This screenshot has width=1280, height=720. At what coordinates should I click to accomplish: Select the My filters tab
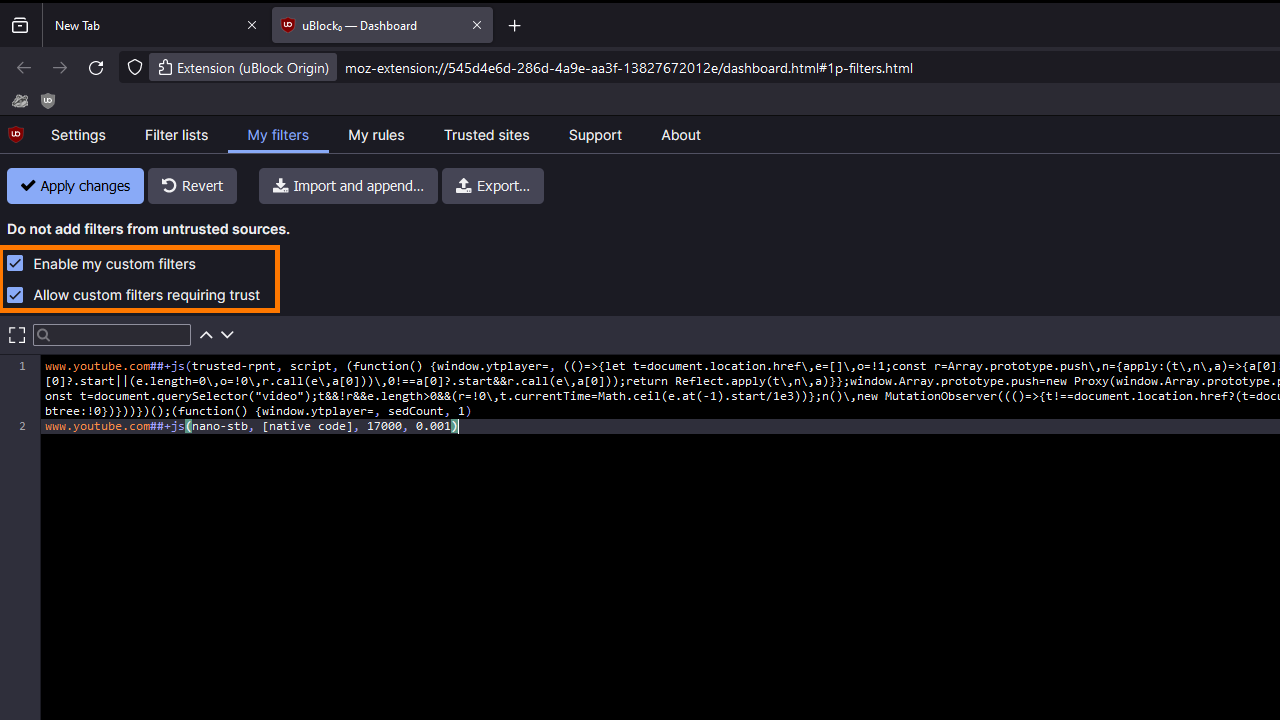(x=278, y=135)
